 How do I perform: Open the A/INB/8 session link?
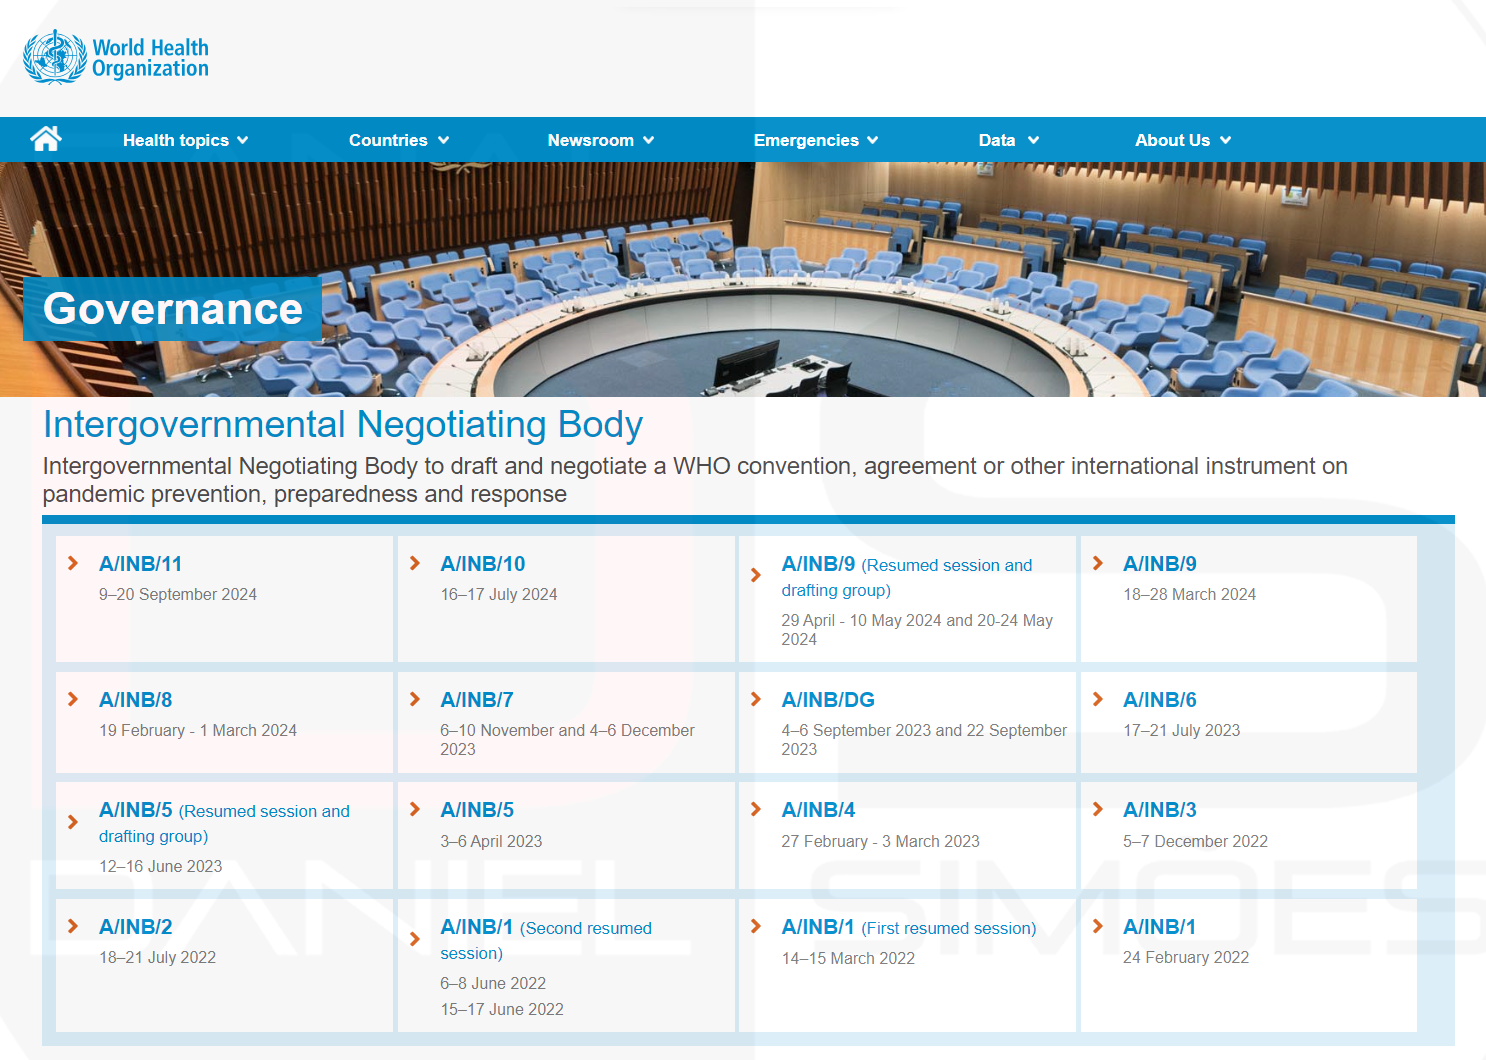coord(136,700)
